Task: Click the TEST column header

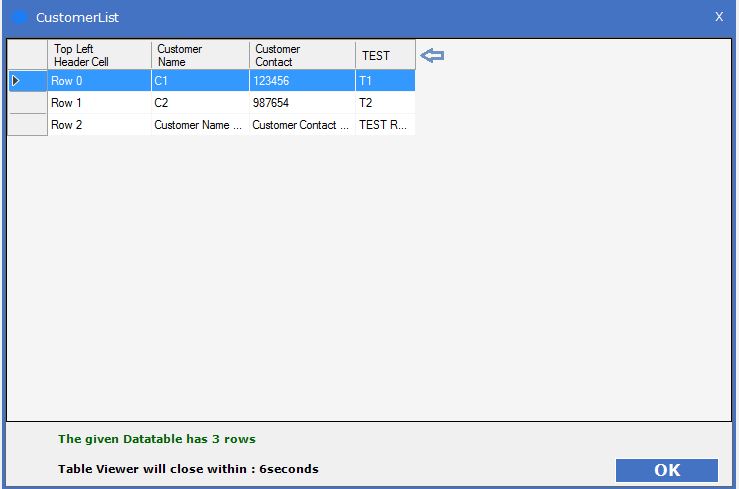Action: point(385,55)
